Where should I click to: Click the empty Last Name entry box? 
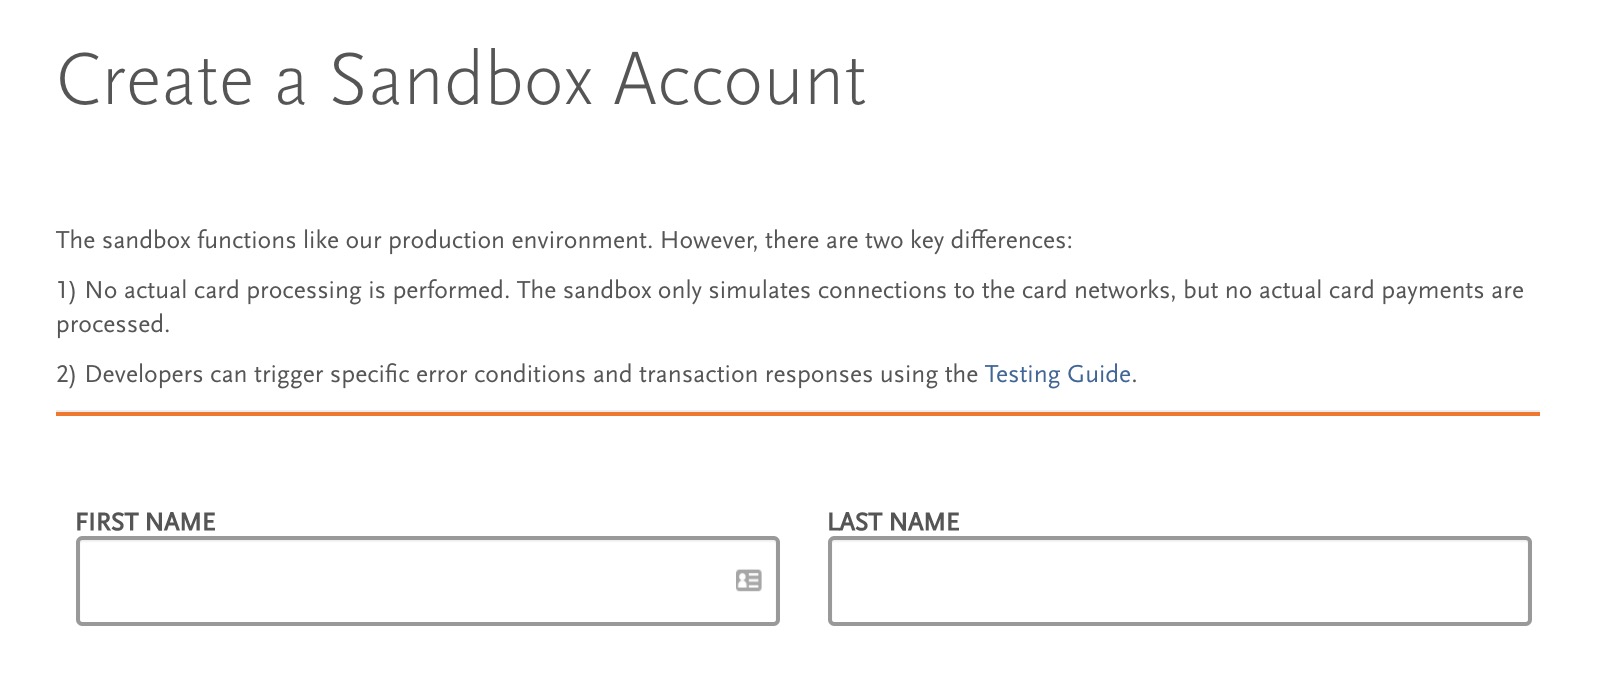click(x=1180, y=580)
